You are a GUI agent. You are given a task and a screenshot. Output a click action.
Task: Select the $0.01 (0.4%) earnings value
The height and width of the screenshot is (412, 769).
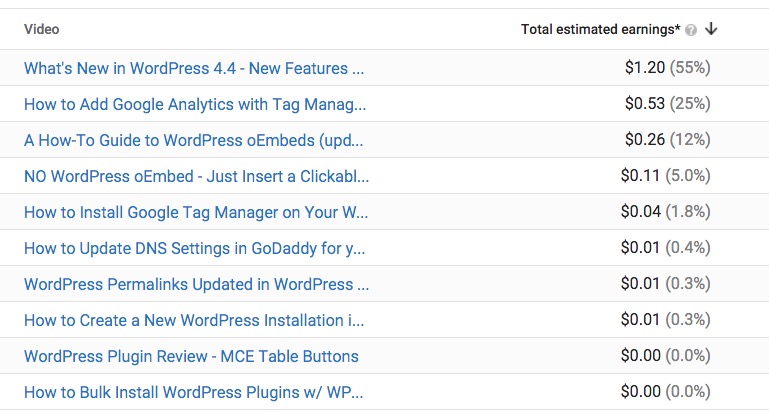(x=666, y=247)
